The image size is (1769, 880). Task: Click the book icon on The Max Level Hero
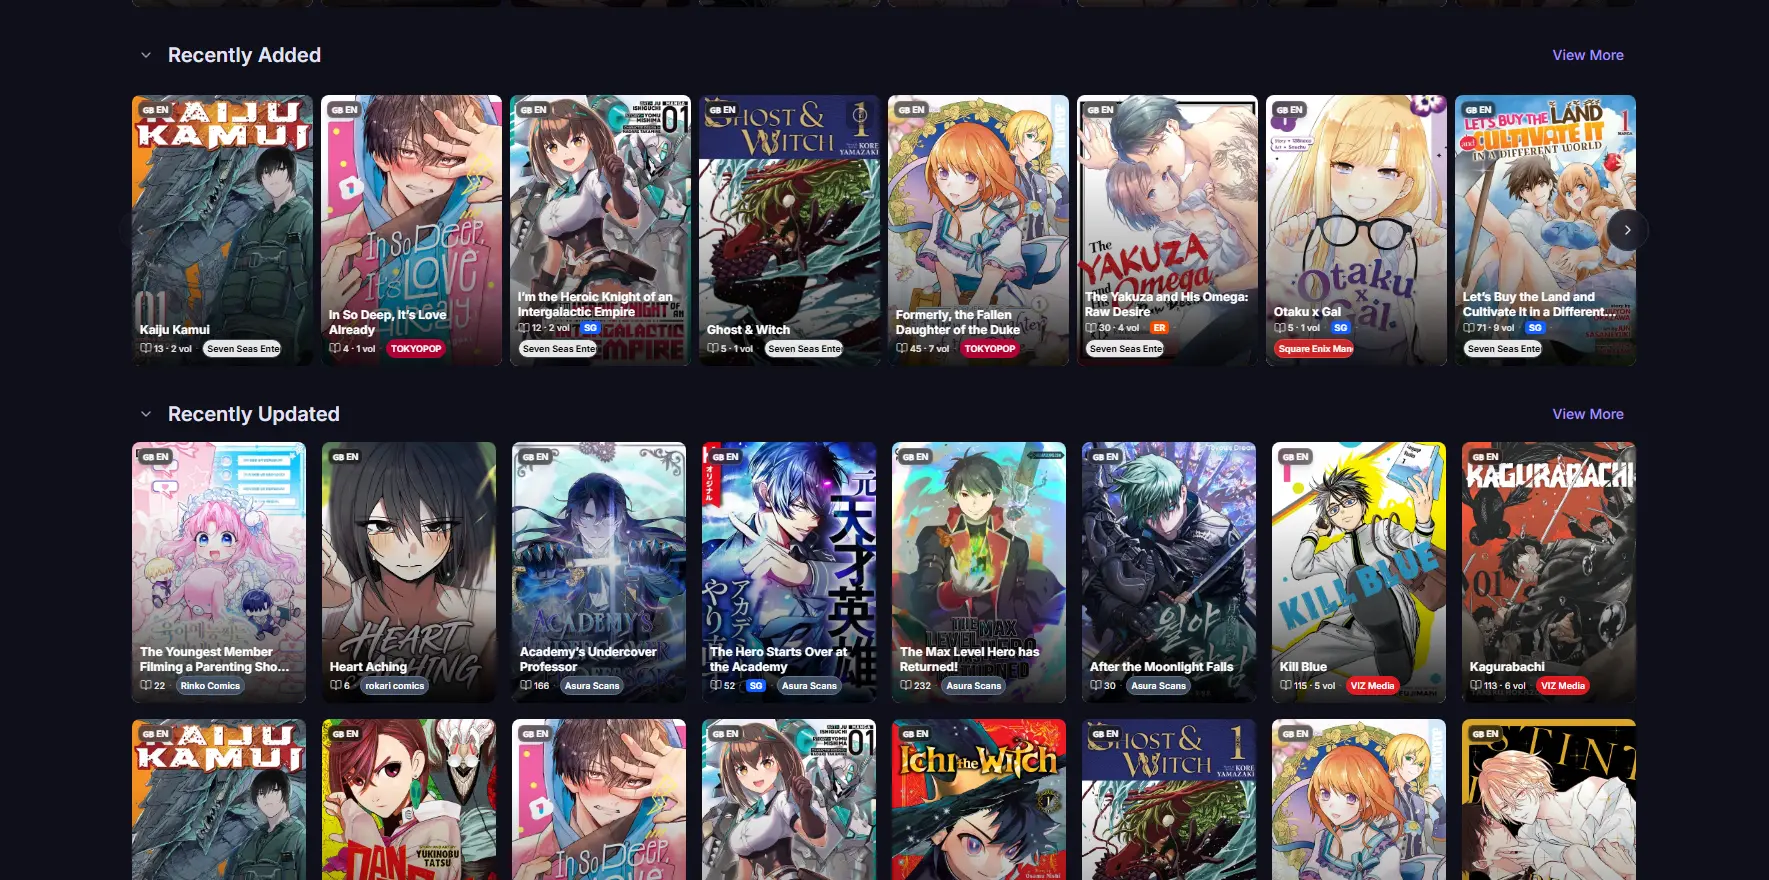pos(906,686)
